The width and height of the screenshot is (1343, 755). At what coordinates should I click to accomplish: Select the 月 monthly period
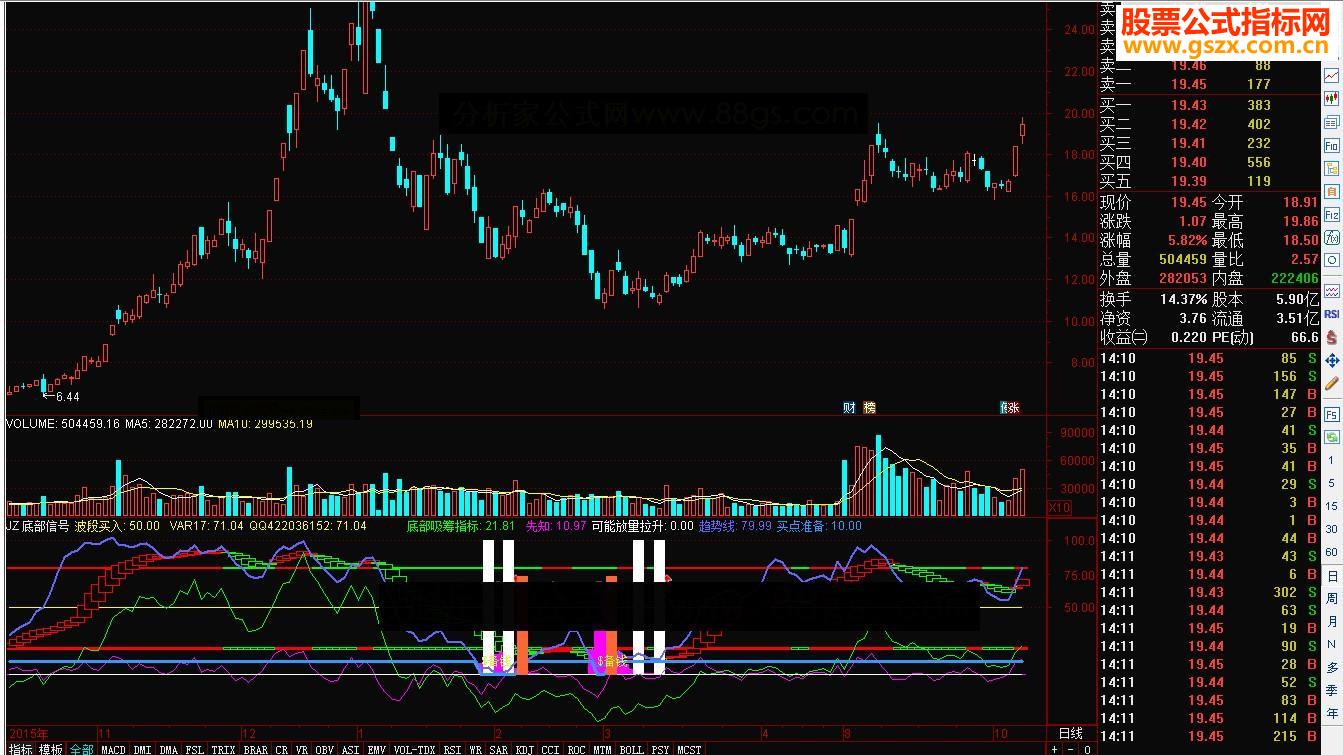coord(1332,622)
